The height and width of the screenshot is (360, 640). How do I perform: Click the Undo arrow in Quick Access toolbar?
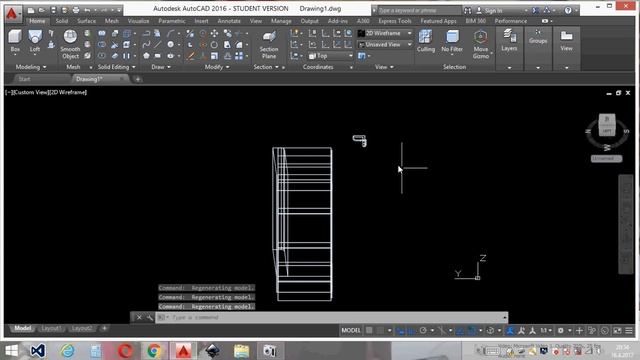pyautogui.click(x=87, y=10)
